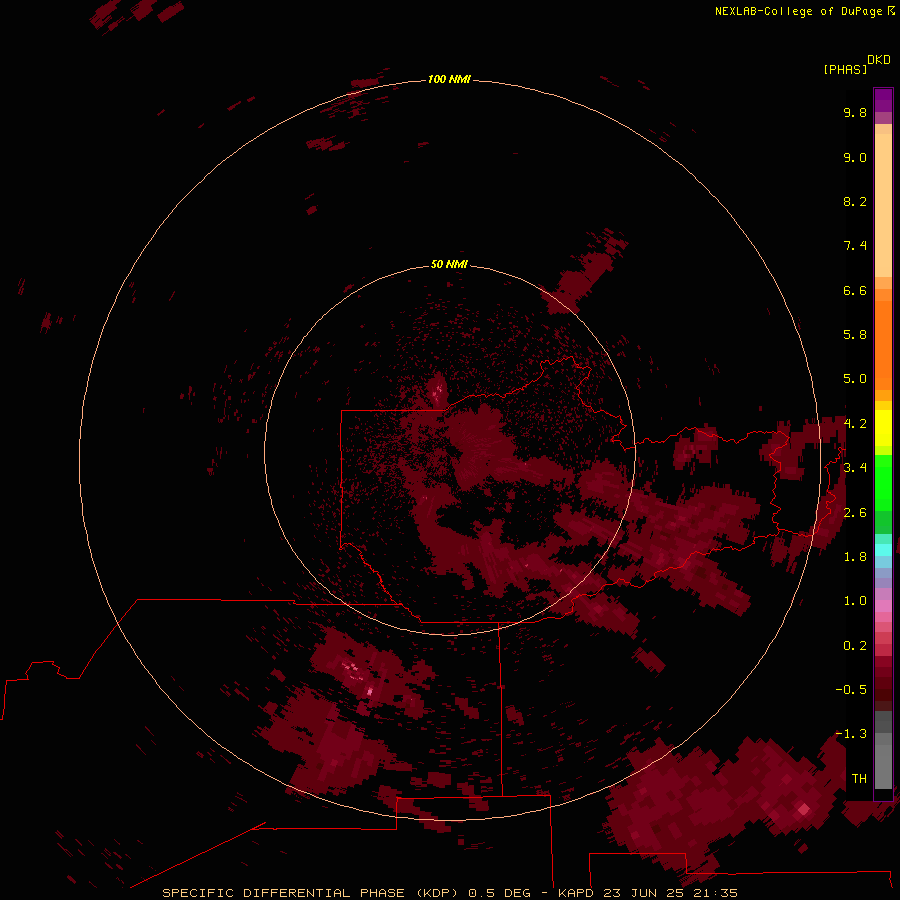Click the 5.8 scale value
Screen dimensions: 900x900
pyautogui.click(x=855, y=335)
